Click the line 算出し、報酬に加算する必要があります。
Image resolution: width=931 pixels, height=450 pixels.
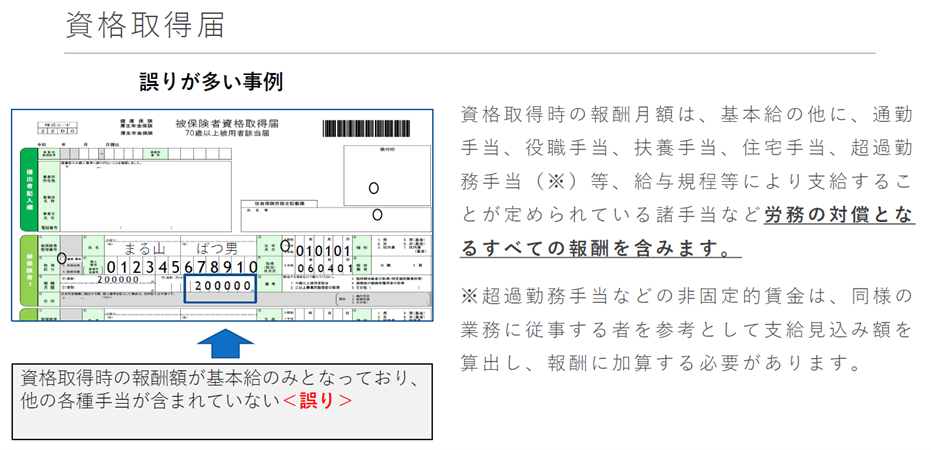[661, 362]
